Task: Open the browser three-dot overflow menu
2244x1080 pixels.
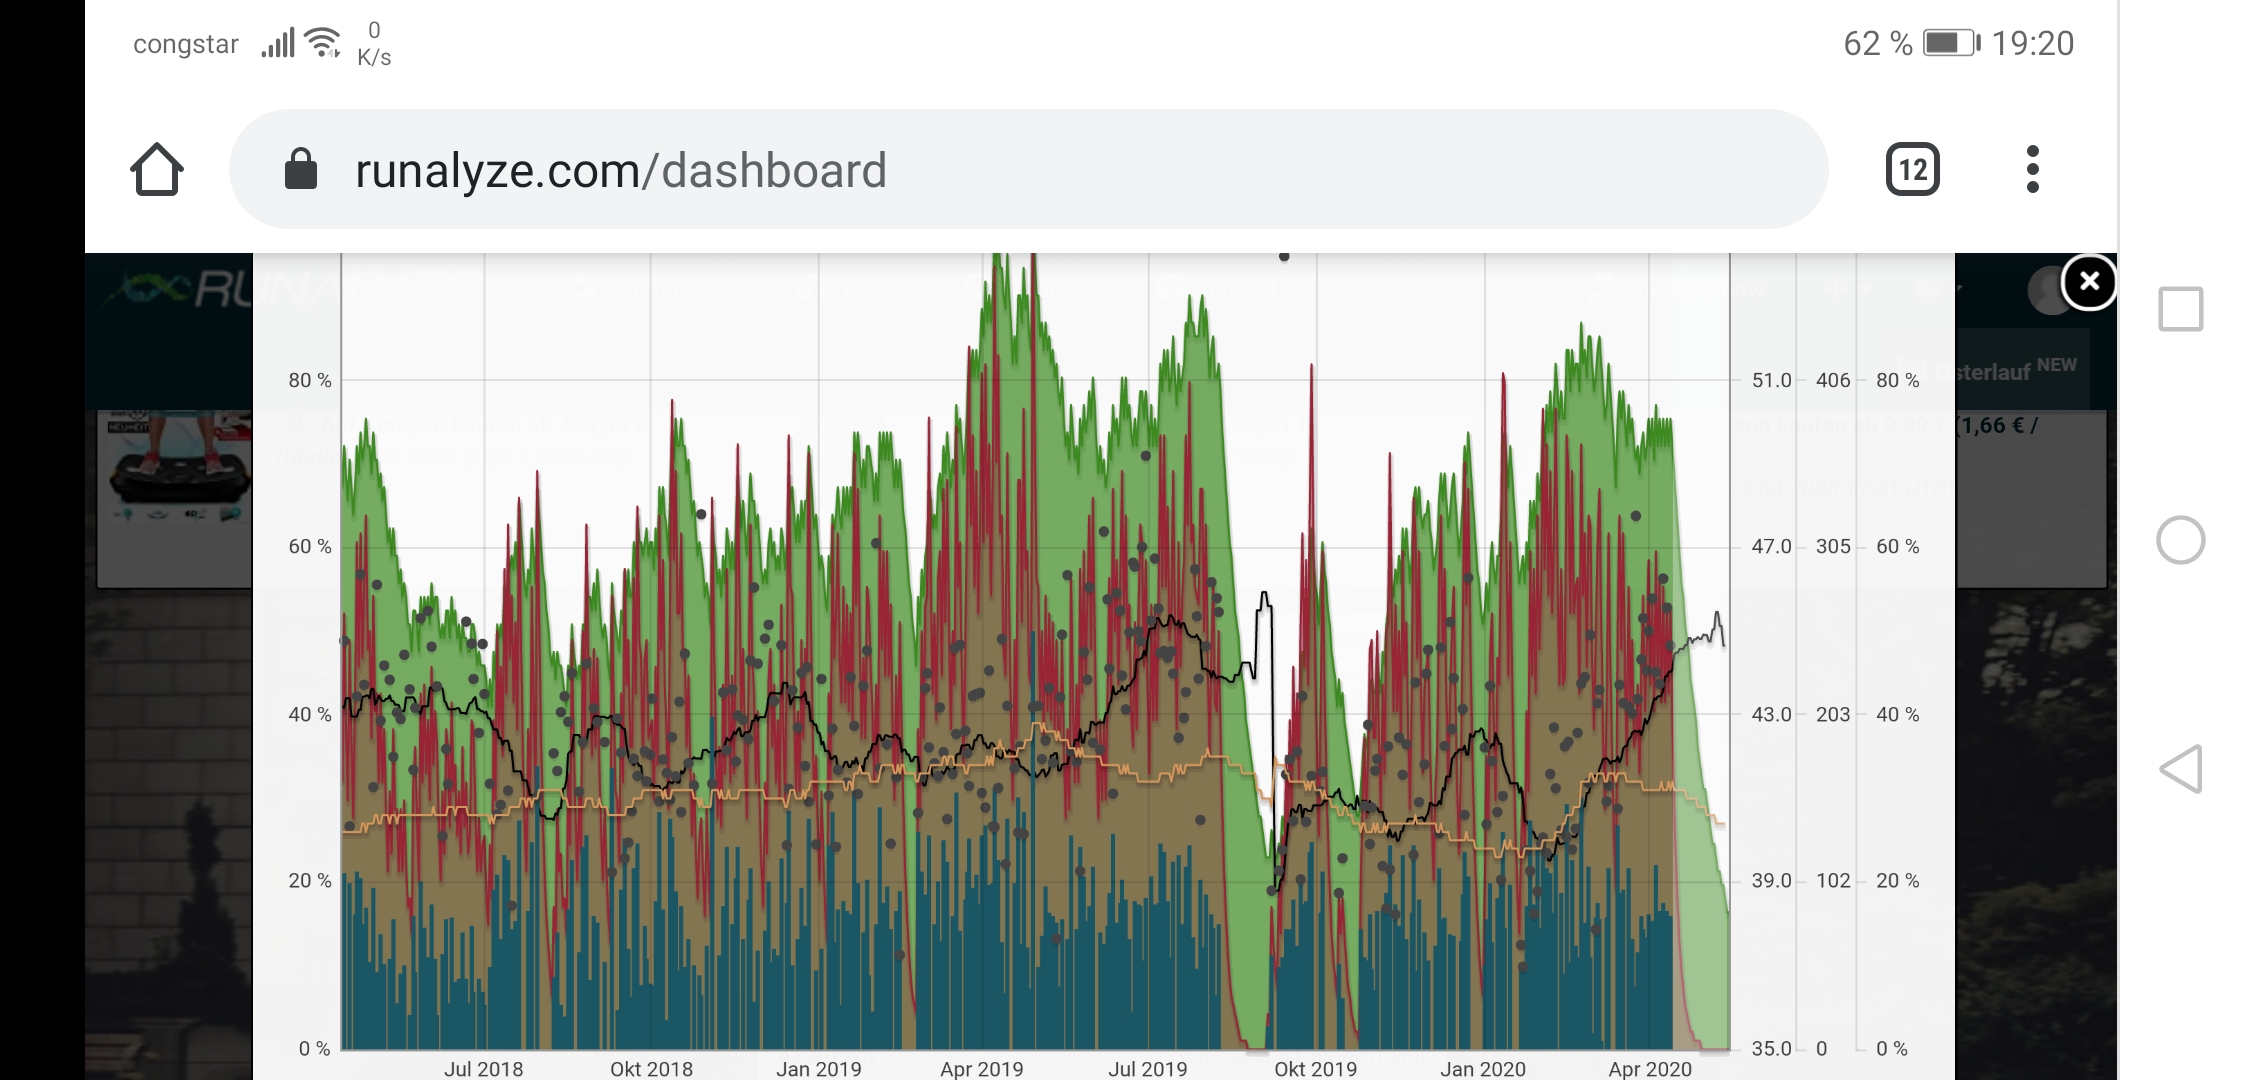Action: click(x=2031, y=170)
